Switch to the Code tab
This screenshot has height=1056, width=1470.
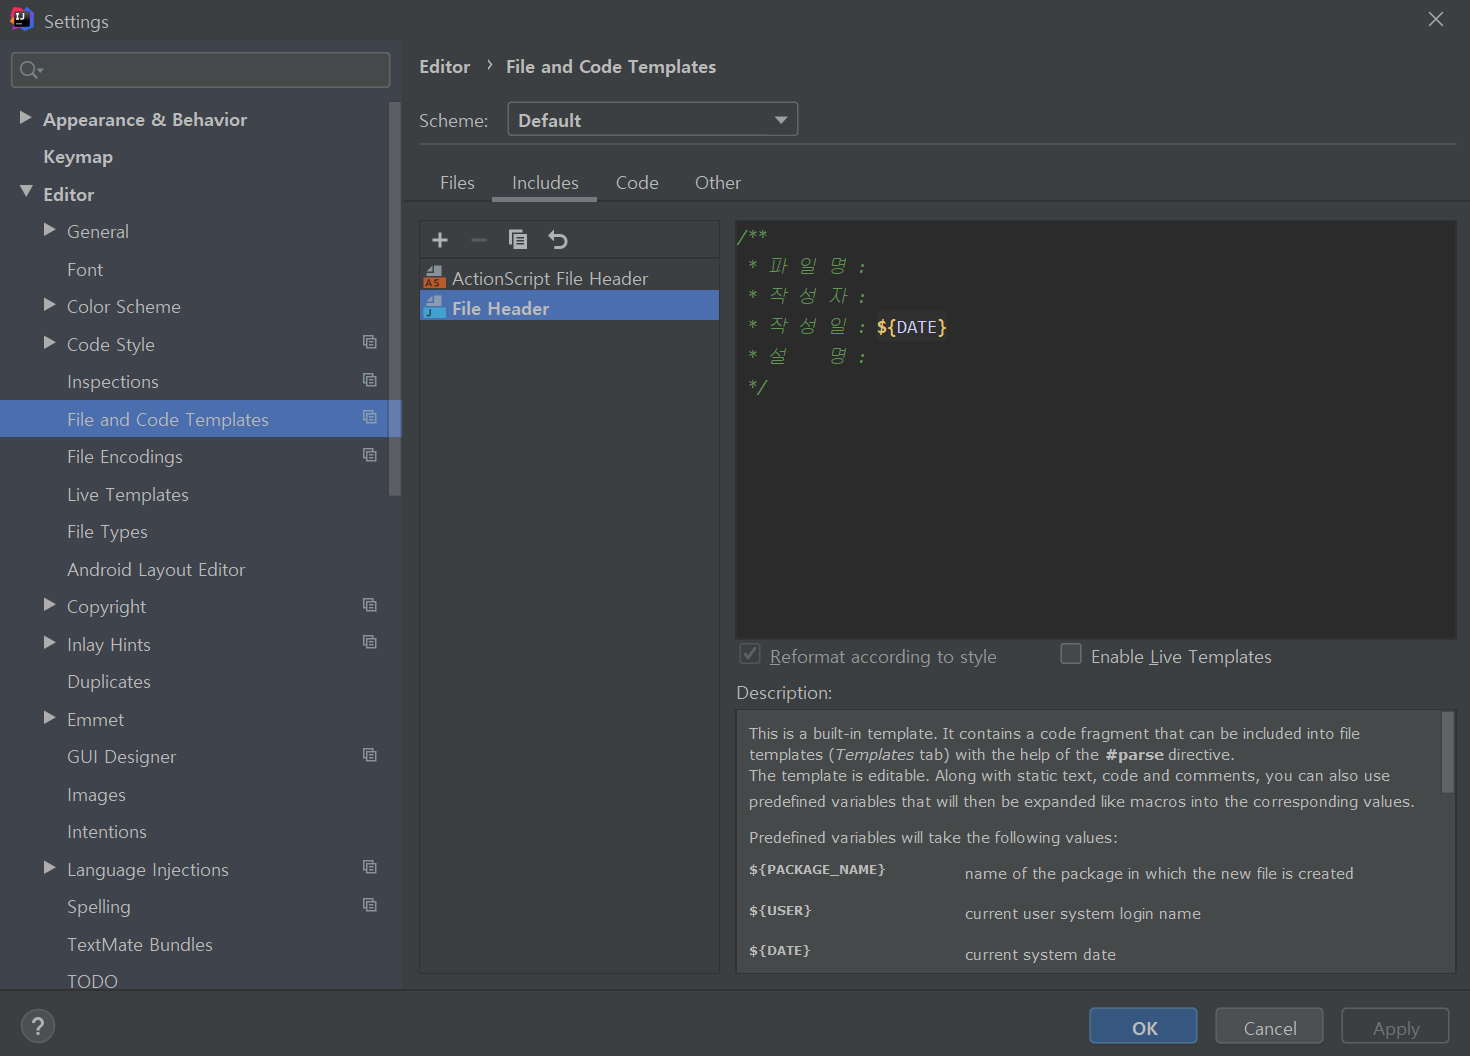point(637,182)
